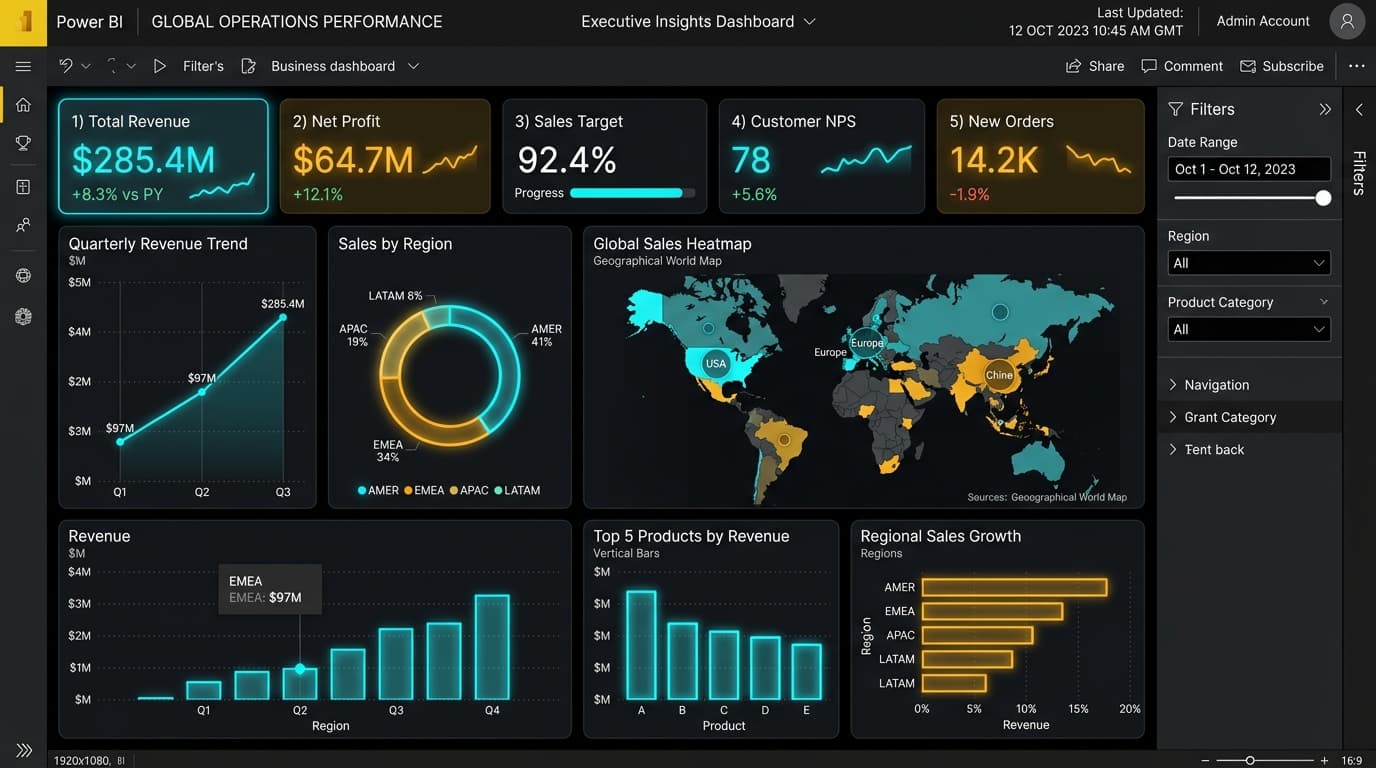Collapse the Product Category filter chevron

click(x=1324, y=302)
